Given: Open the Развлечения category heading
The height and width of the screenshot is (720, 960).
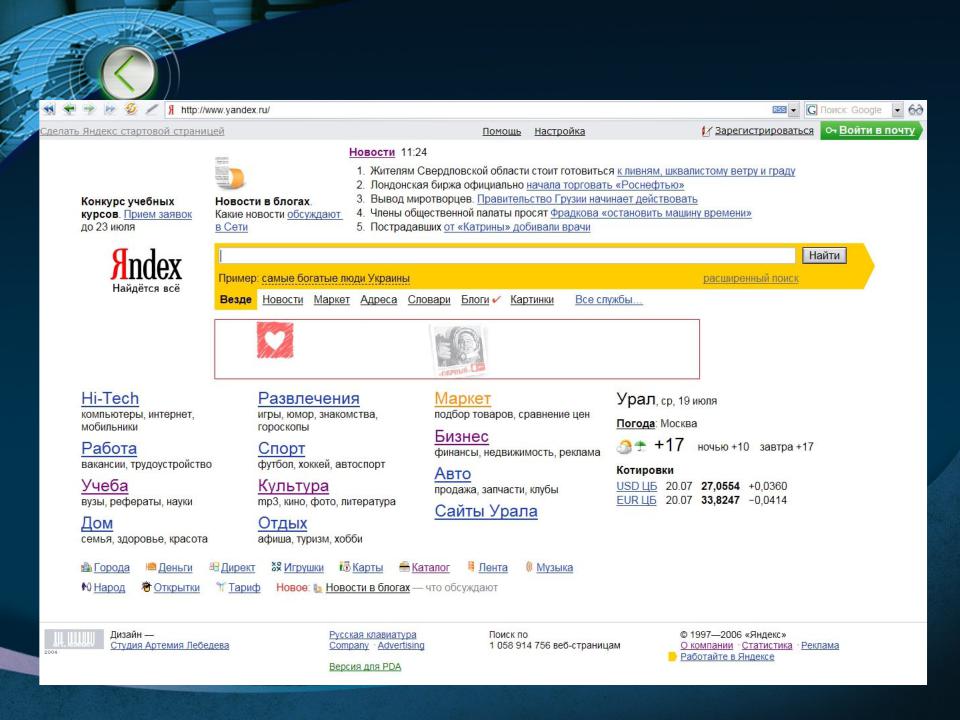Looking at the screenshot, I should click(309, 399).
